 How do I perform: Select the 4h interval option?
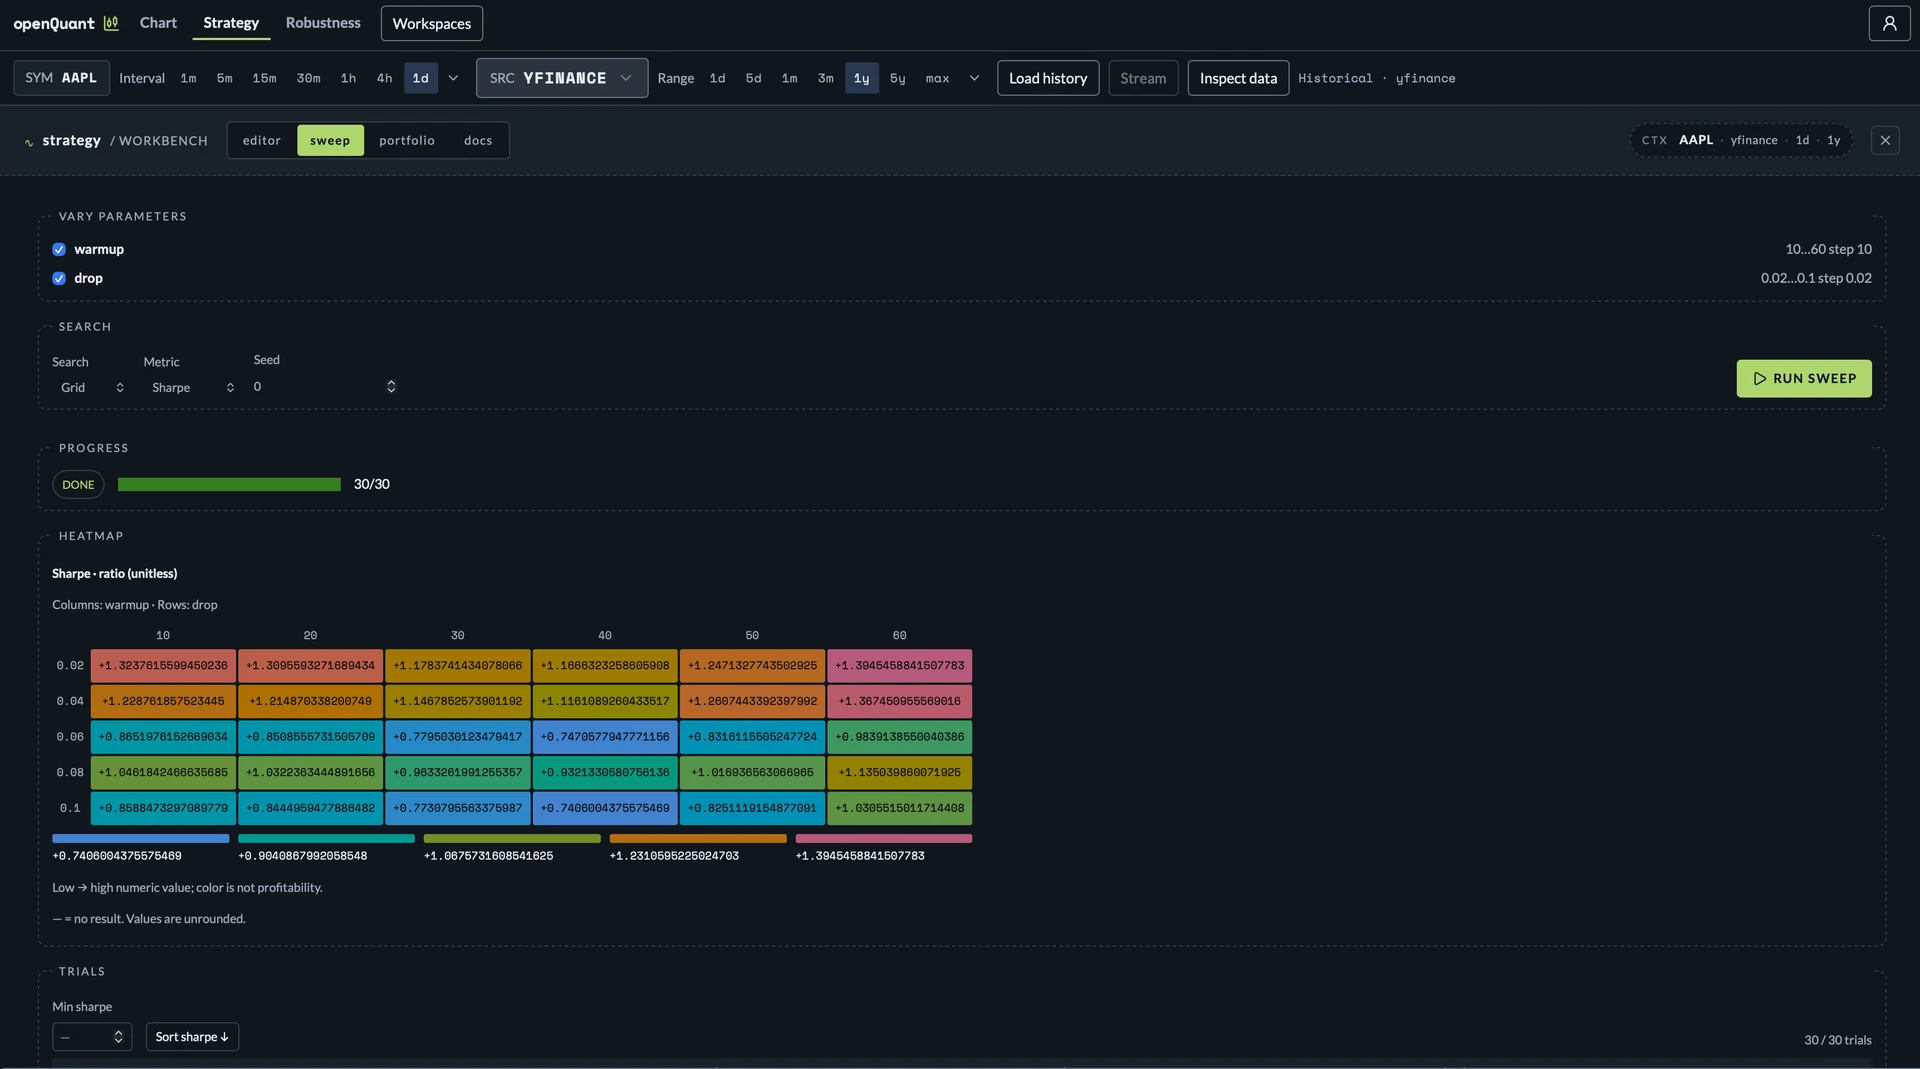[x=384, y=78]
